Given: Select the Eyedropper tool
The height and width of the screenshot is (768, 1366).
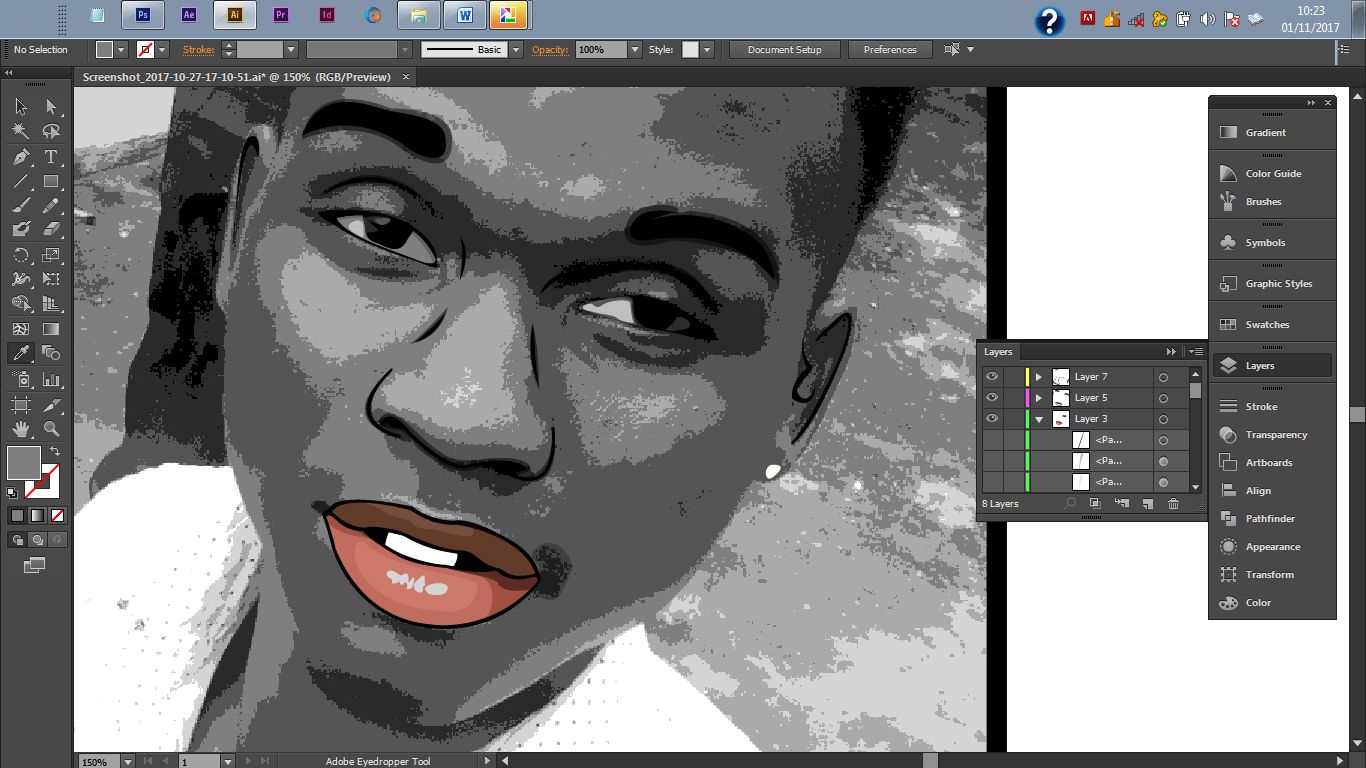Looking at the screenshot, I should [x=21, y=353].
